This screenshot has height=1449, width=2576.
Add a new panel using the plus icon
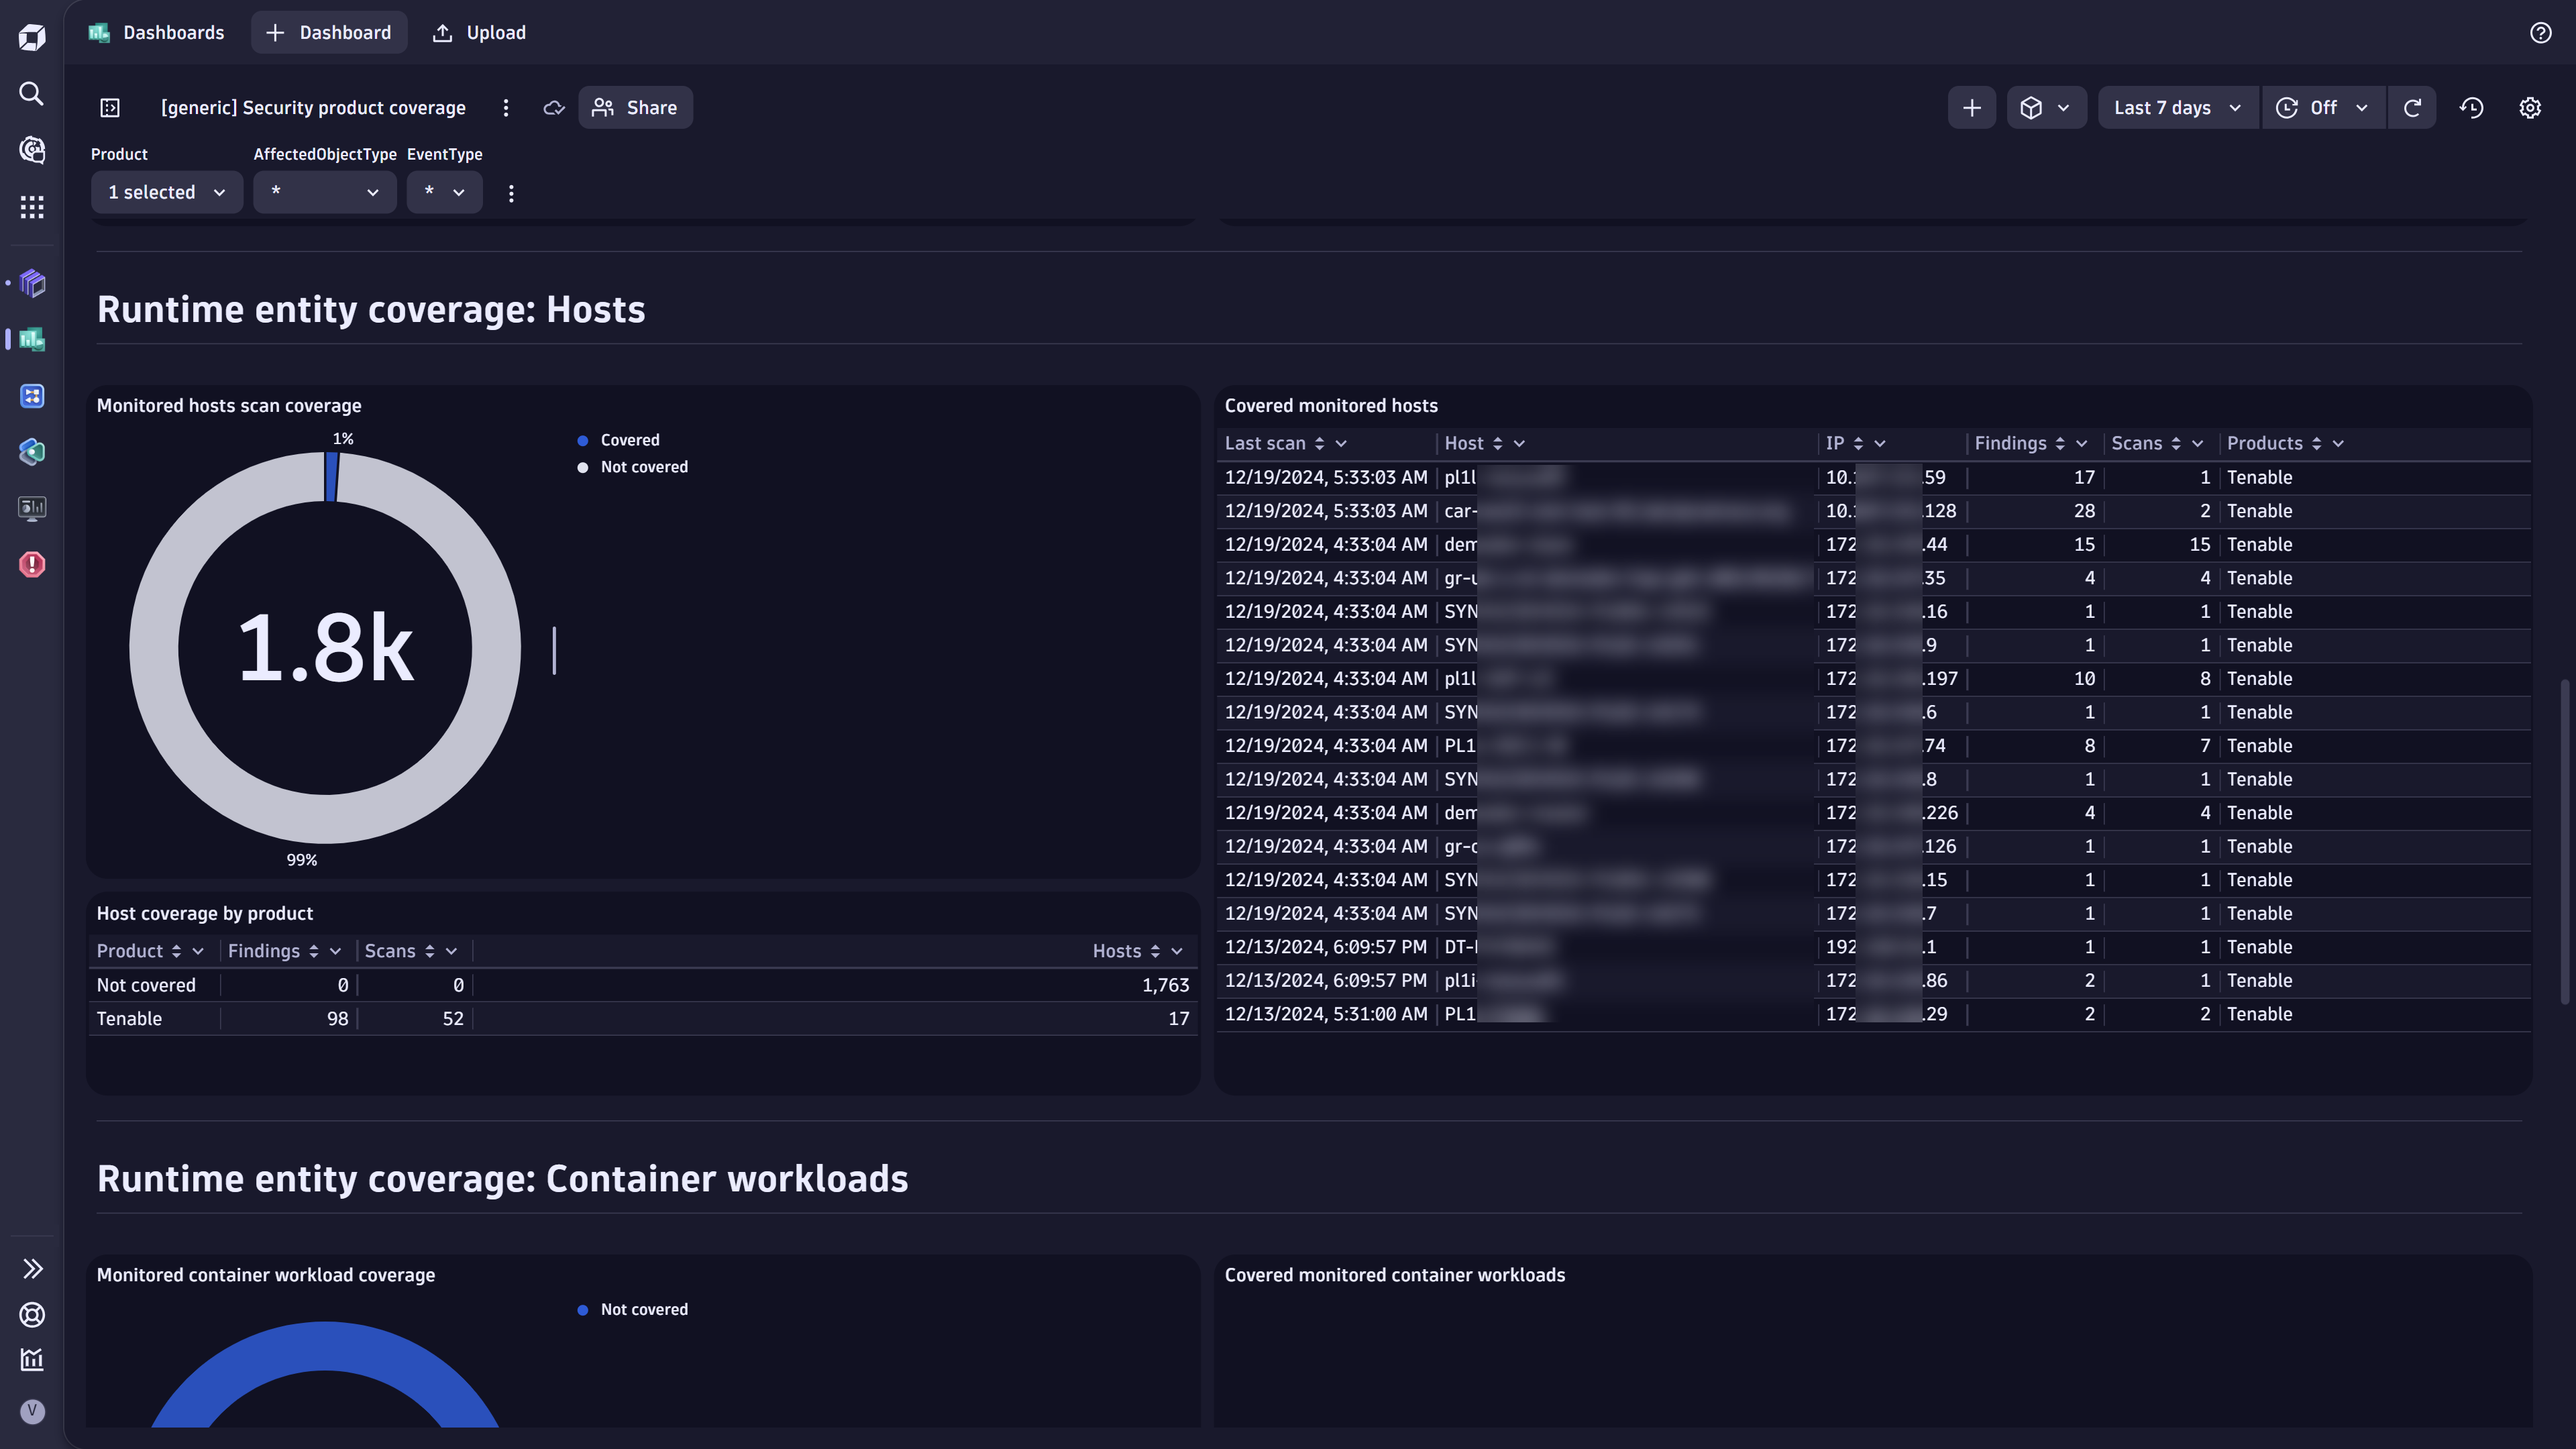1971,107
